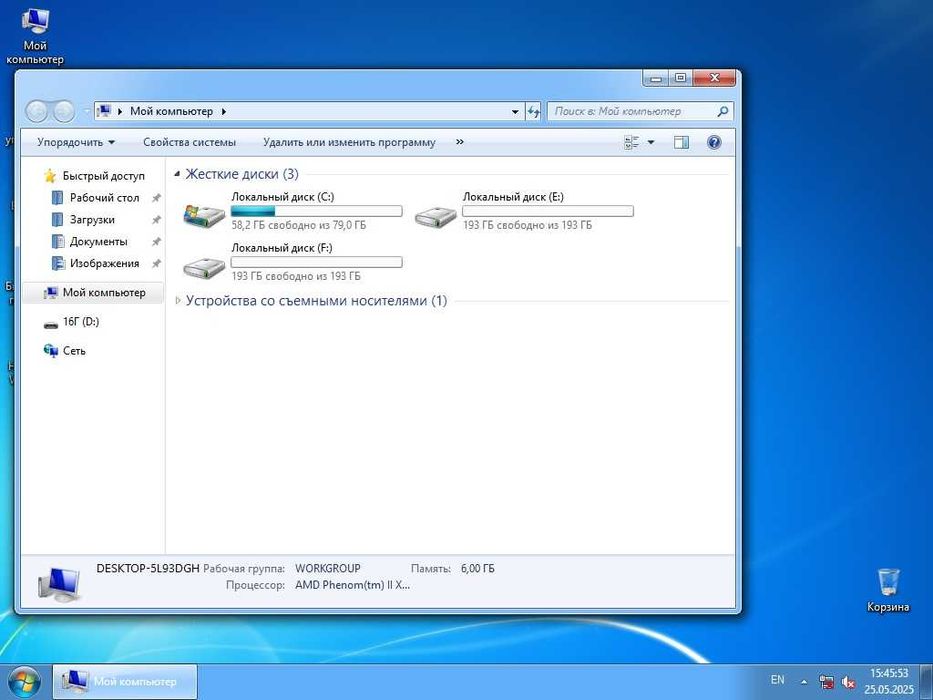Click computer icon in details pane
933x700 pixels.
[58, 584]
